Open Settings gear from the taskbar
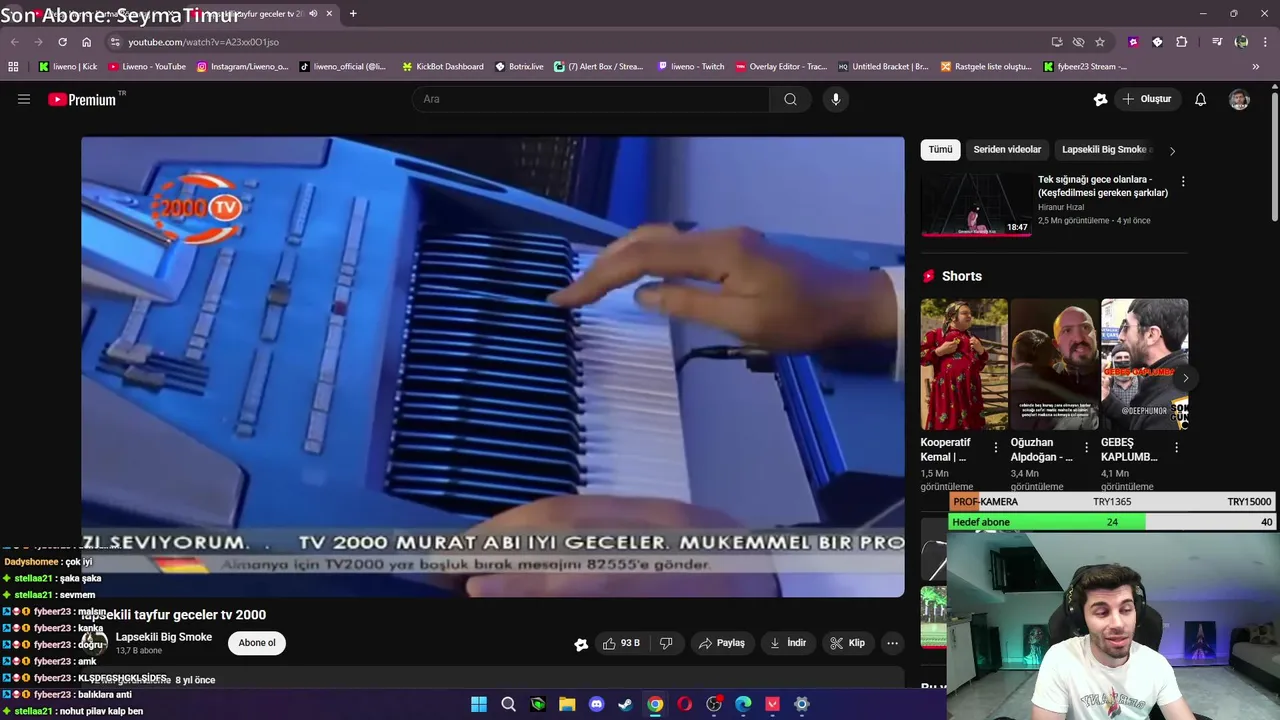 801,704
